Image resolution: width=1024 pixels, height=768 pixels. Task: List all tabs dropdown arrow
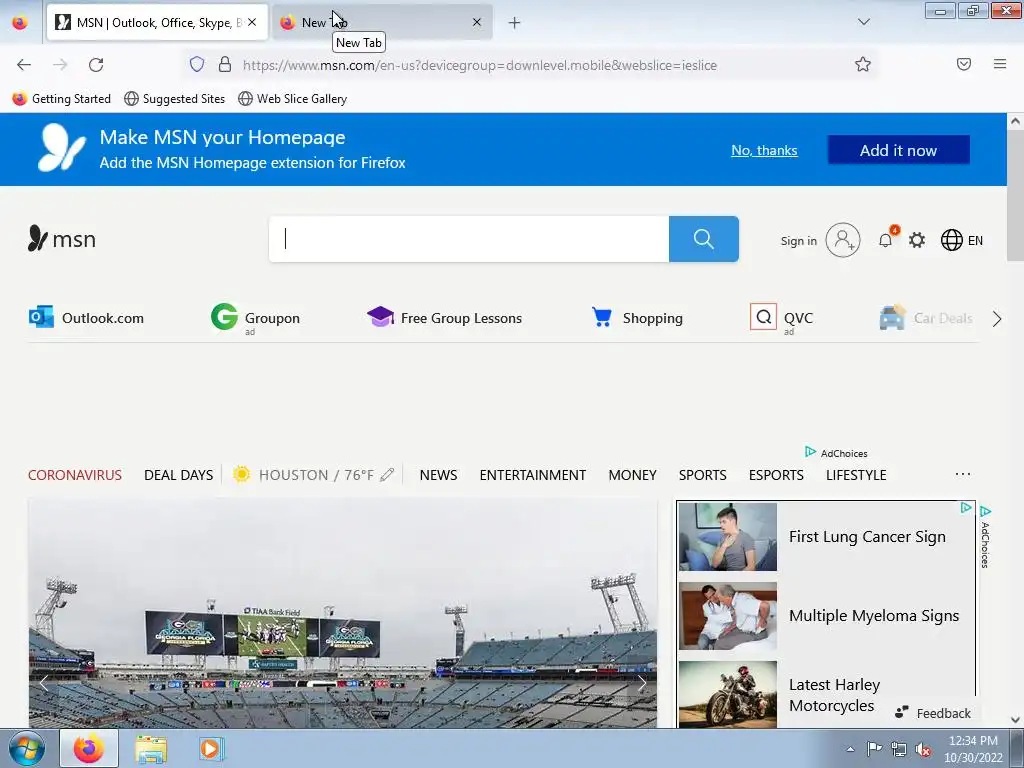pyautogui.click(x=863, y=22)
